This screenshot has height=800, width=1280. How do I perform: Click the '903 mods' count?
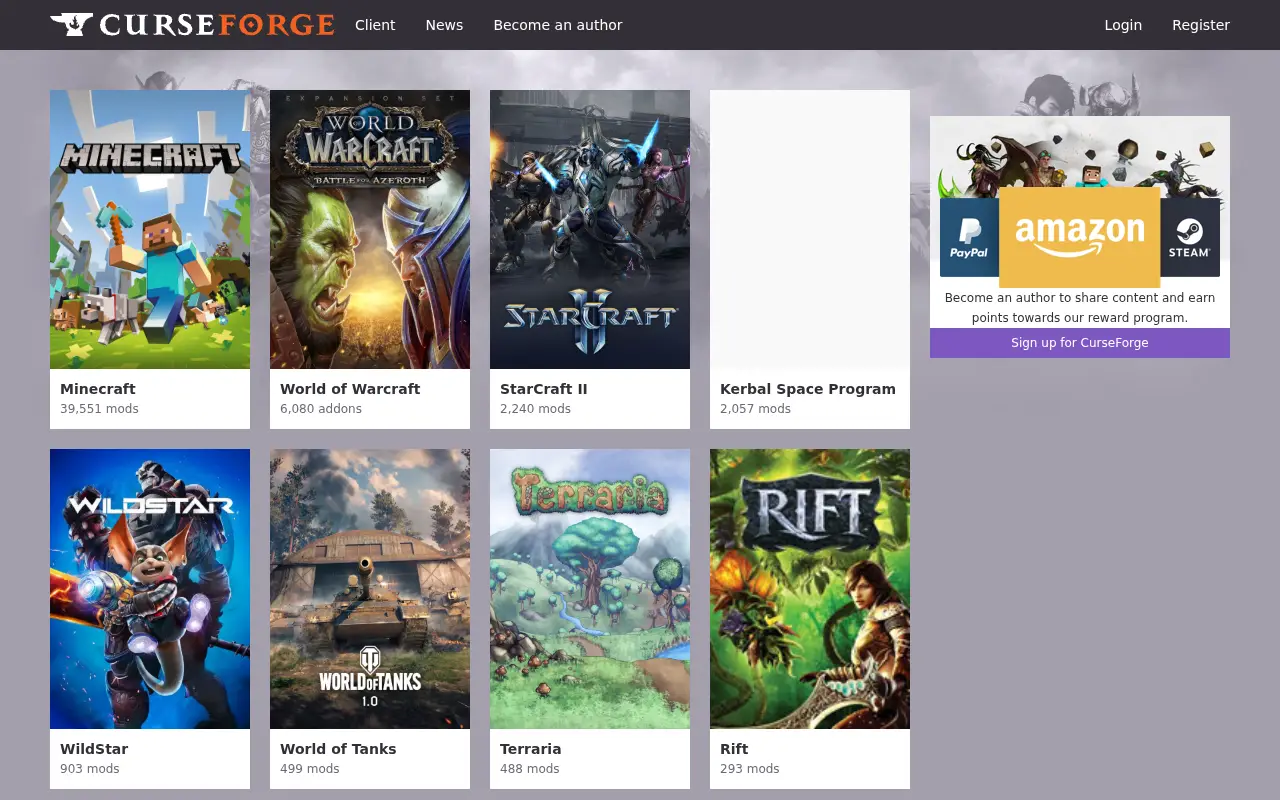90,769
